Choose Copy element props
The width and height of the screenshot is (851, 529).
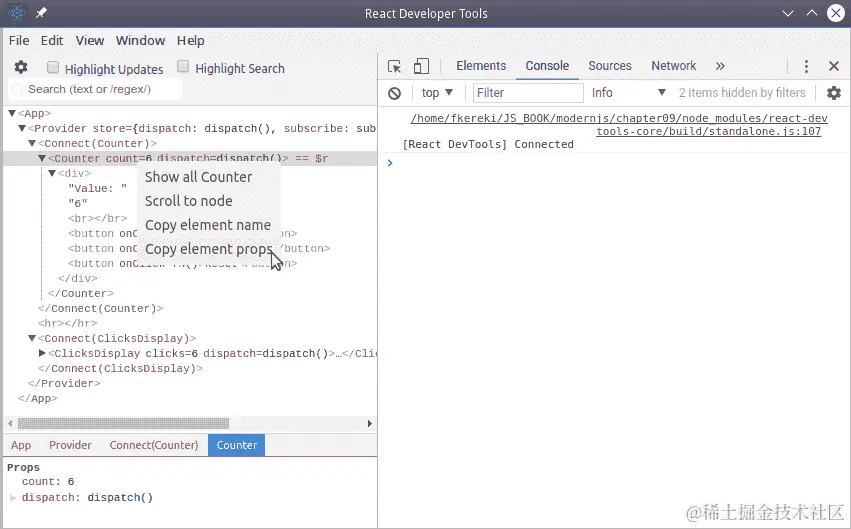209,249
